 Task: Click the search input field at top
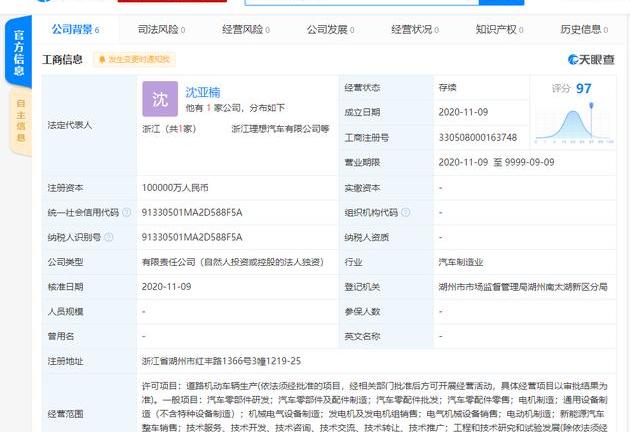[362, 2]
